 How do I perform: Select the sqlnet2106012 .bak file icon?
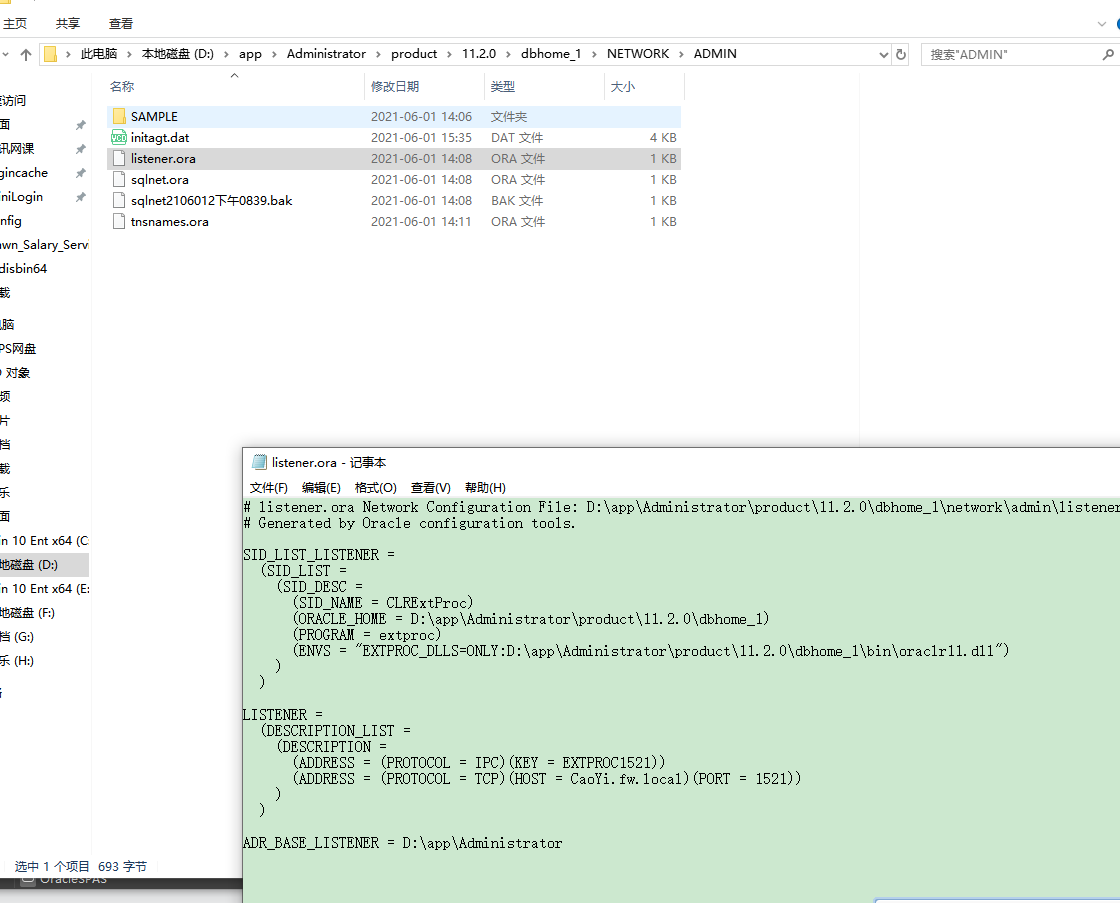[x=119, y=201]
